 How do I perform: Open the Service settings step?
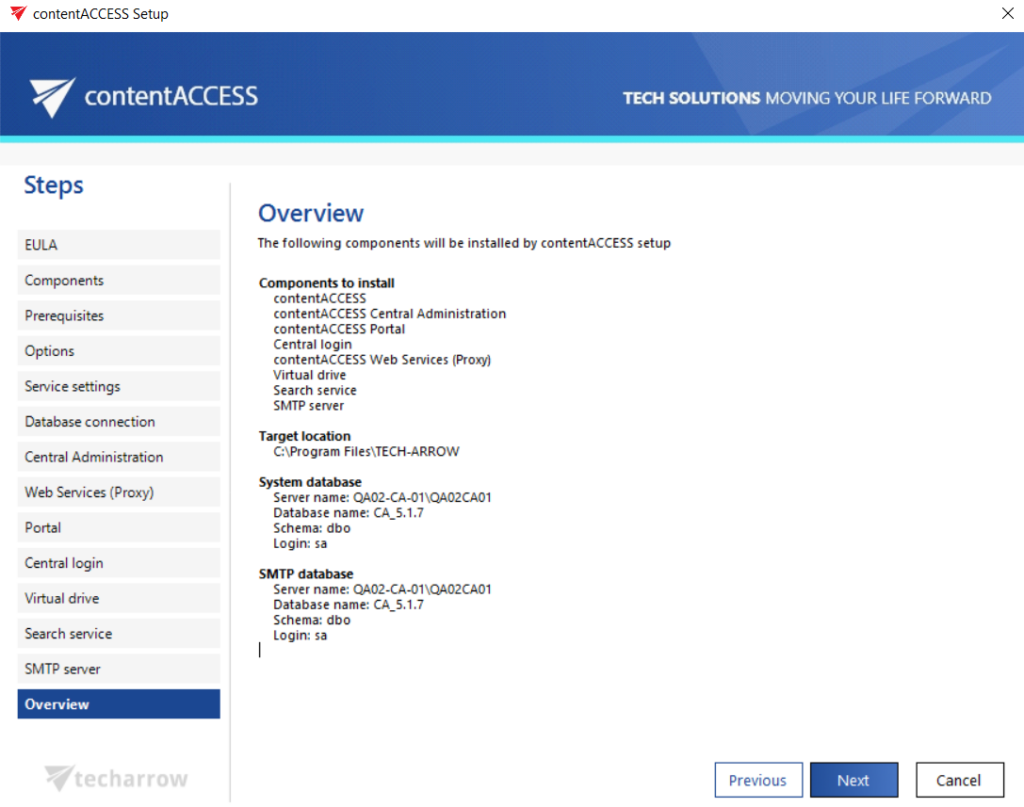click(118, 386)
